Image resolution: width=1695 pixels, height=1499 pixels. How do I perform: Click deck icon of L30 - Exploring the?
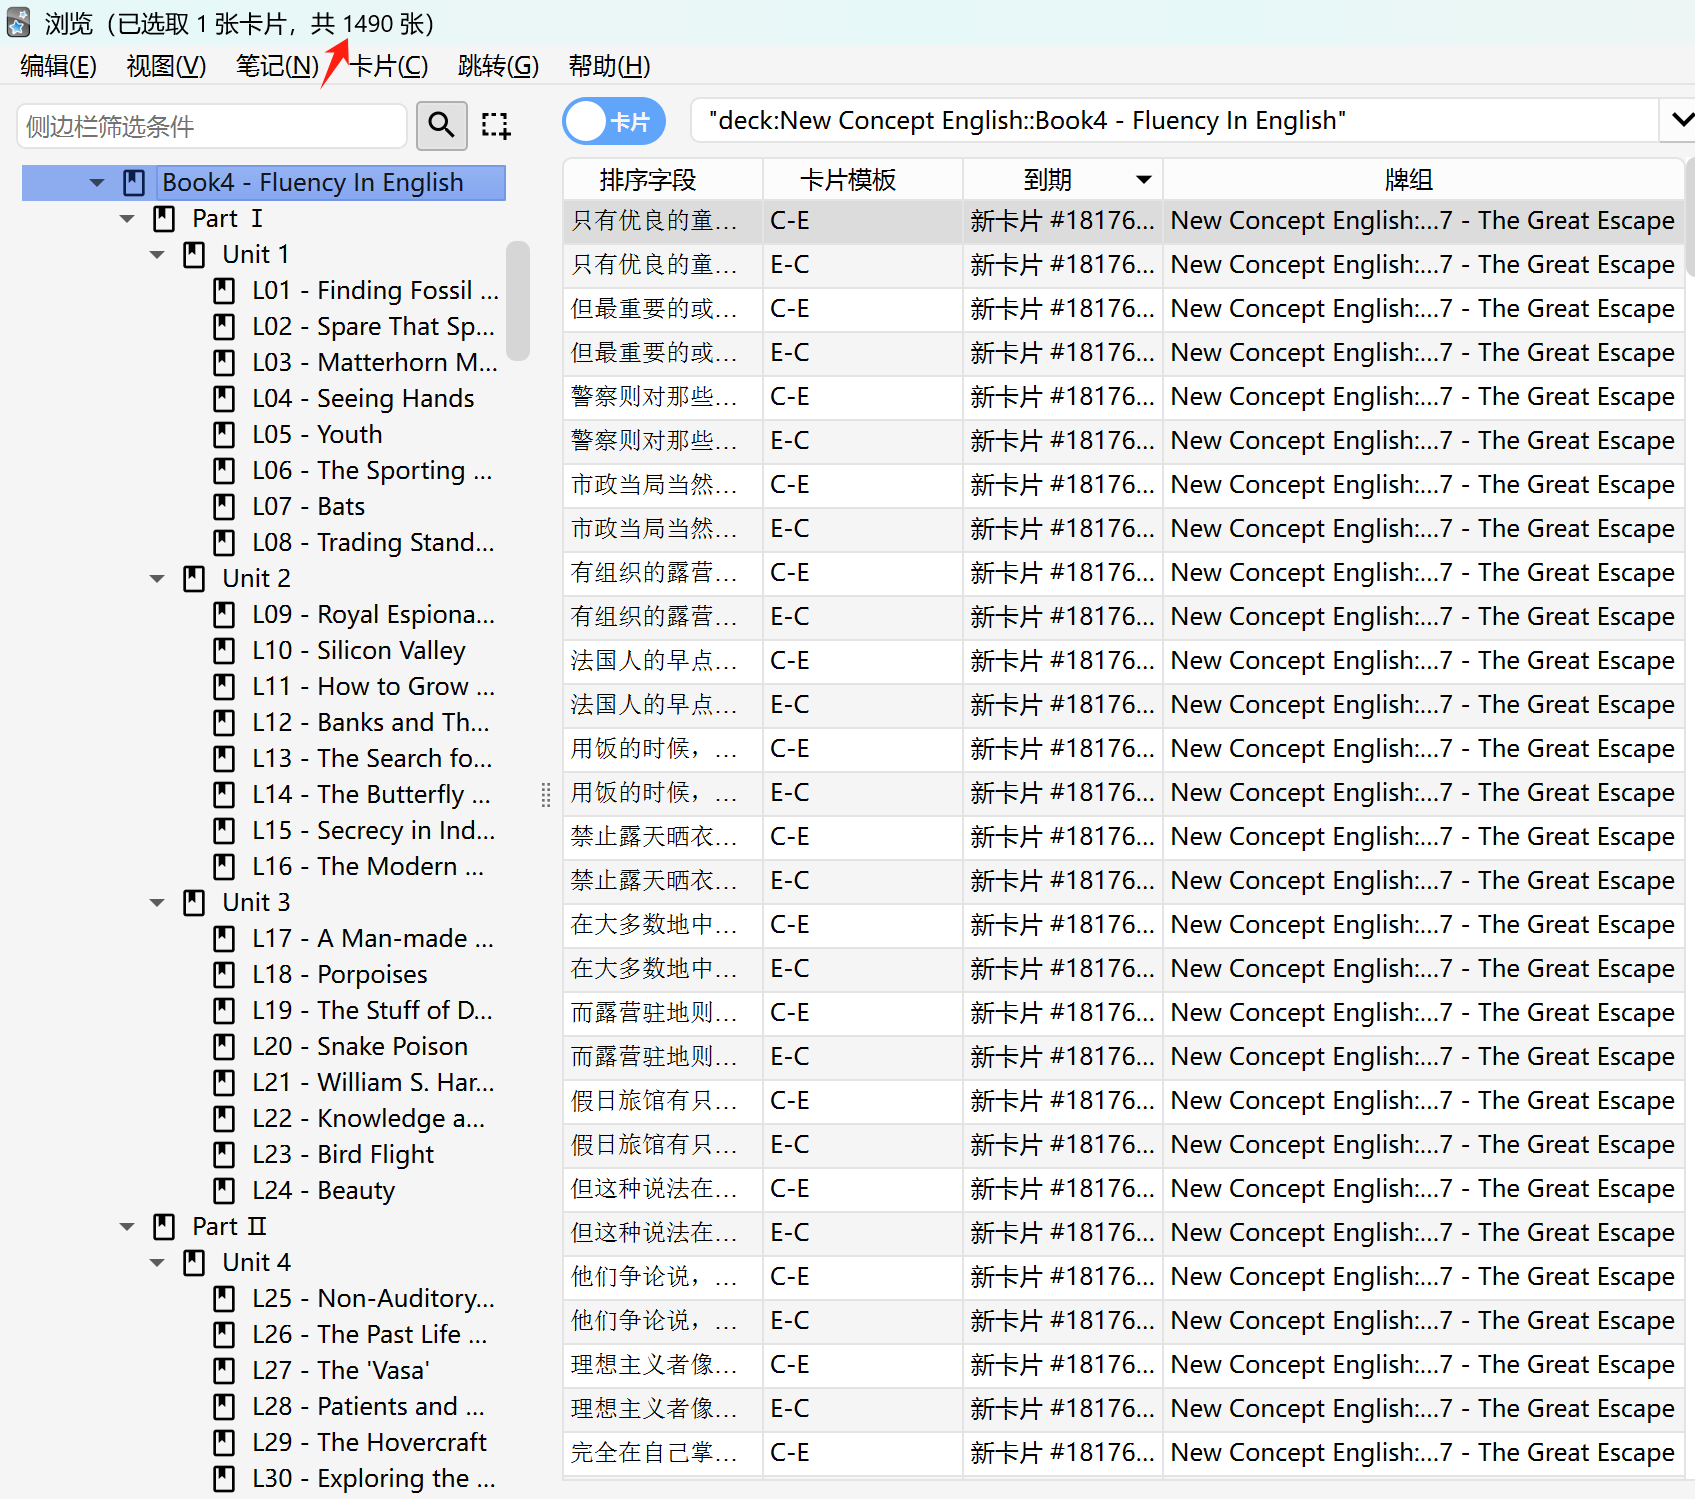click(224, 1478)
